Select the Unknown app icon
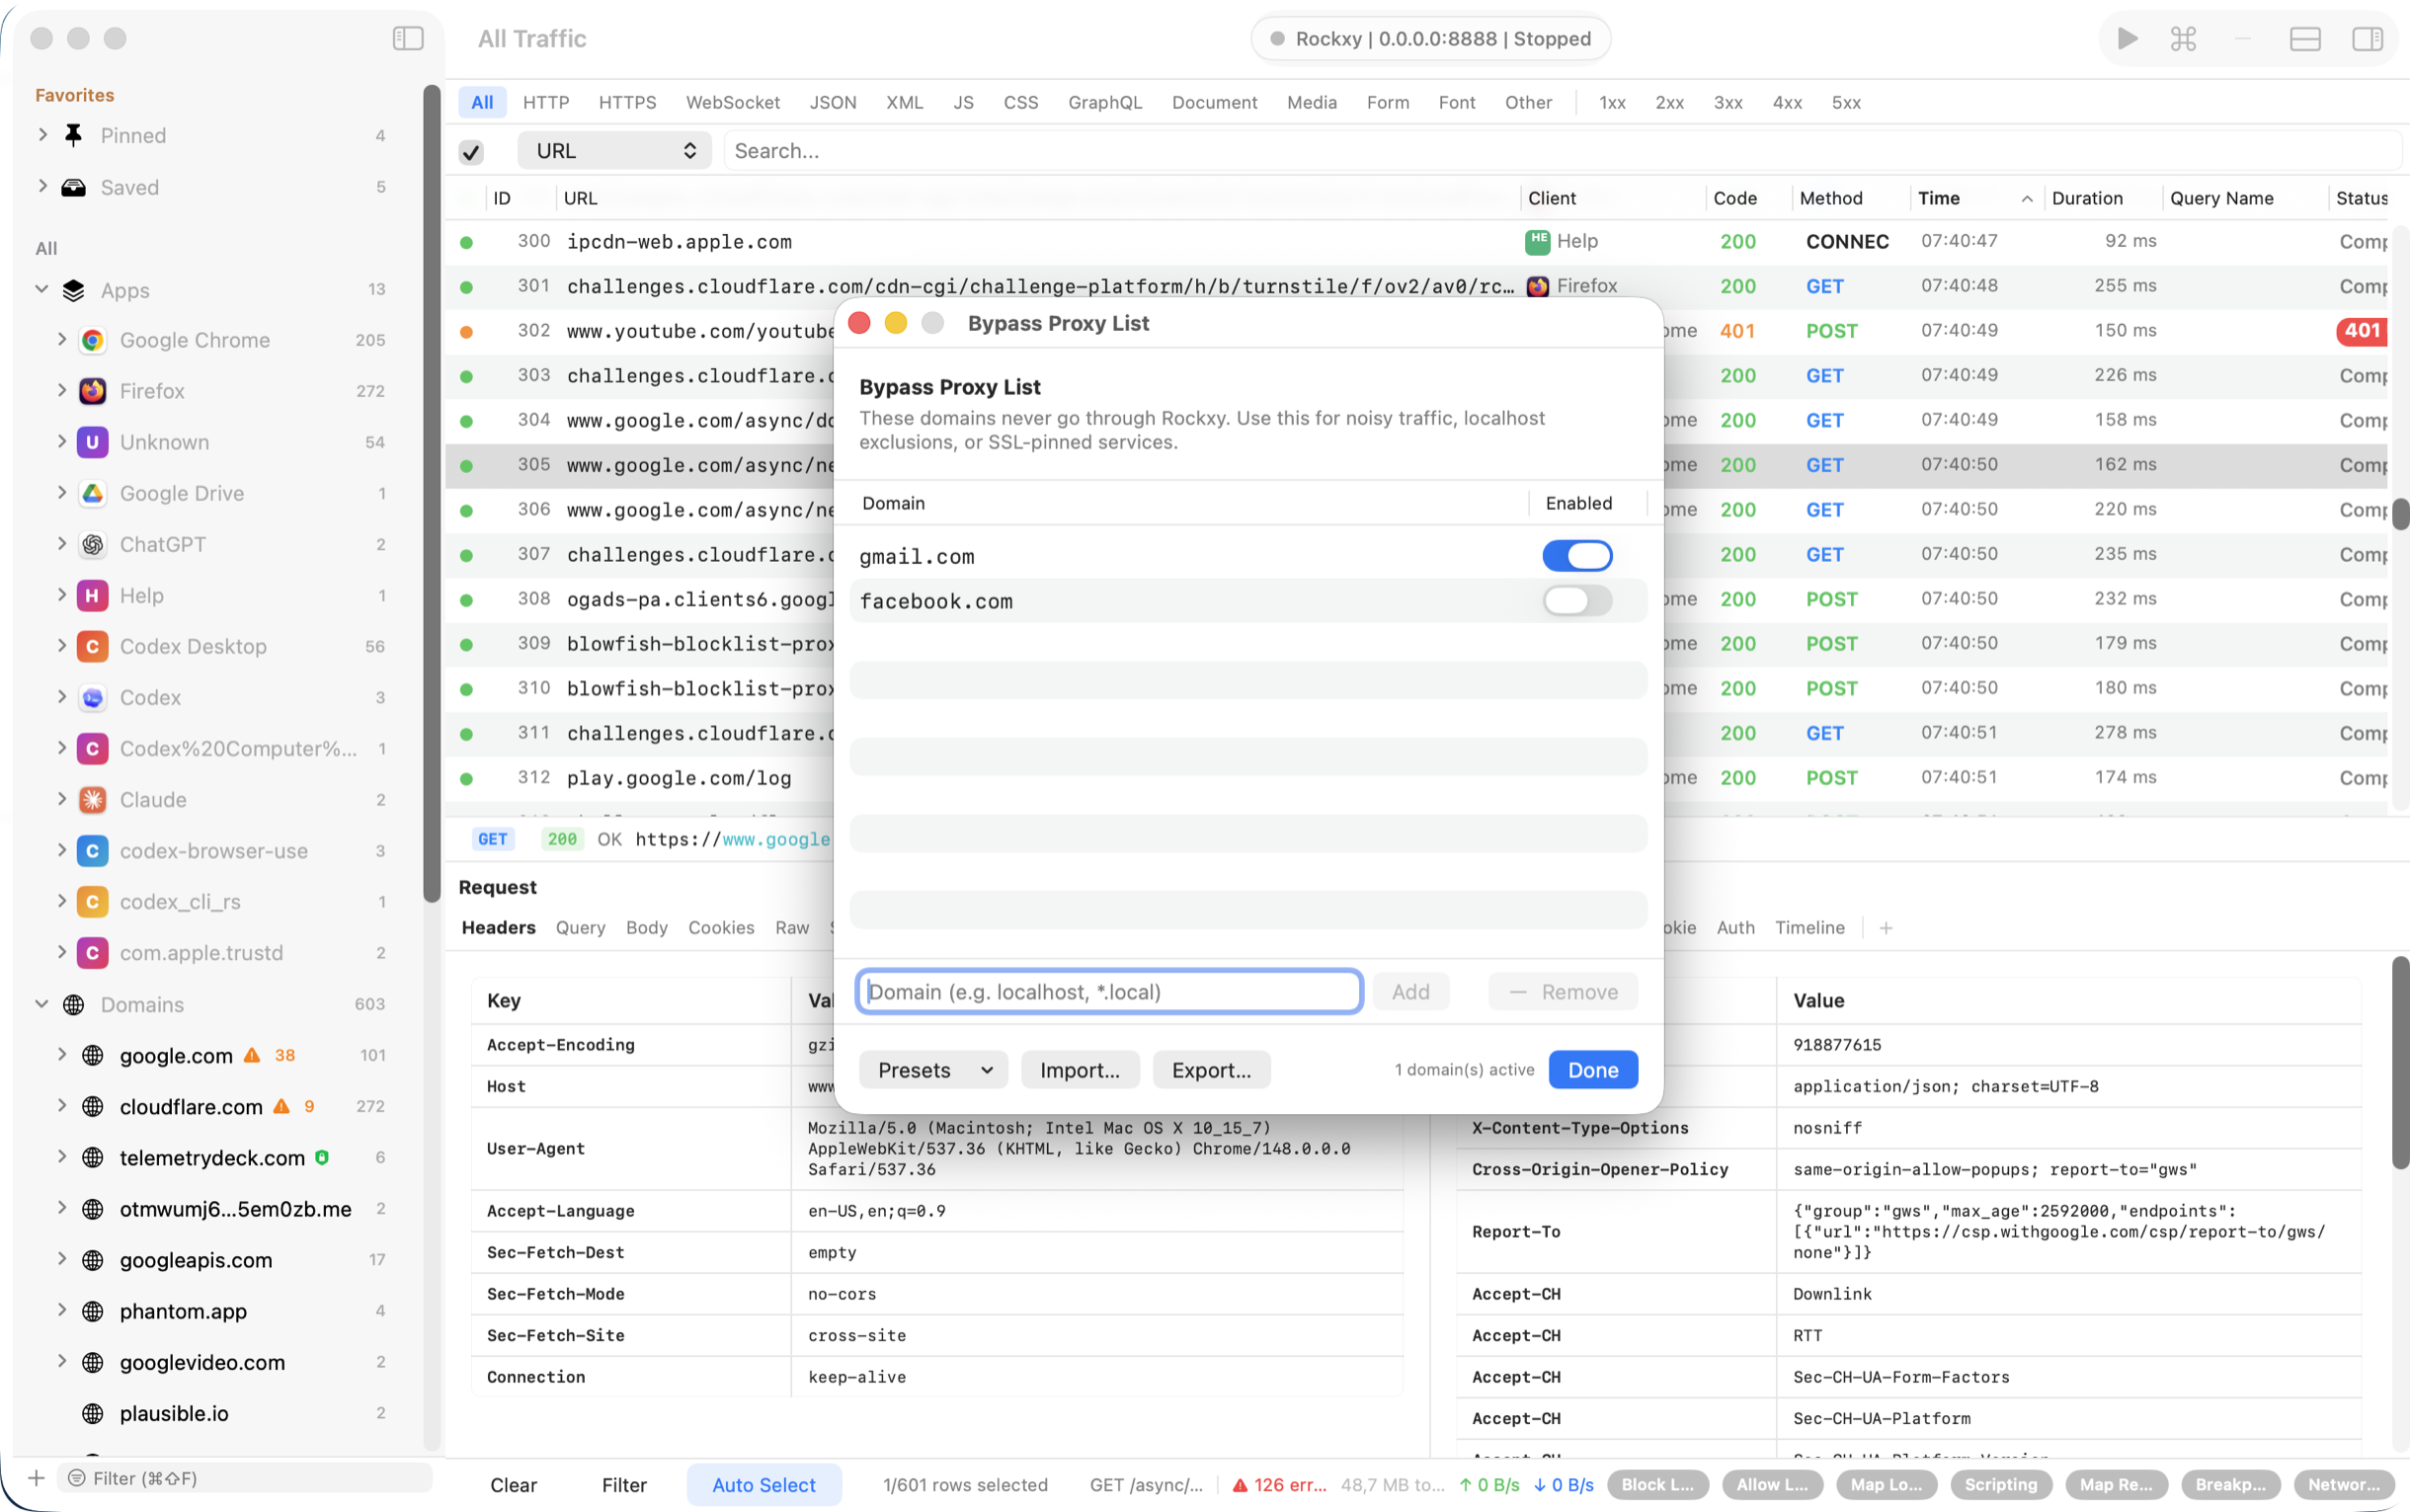This screenshot has width=2410, height=1512. click(93, 442)
